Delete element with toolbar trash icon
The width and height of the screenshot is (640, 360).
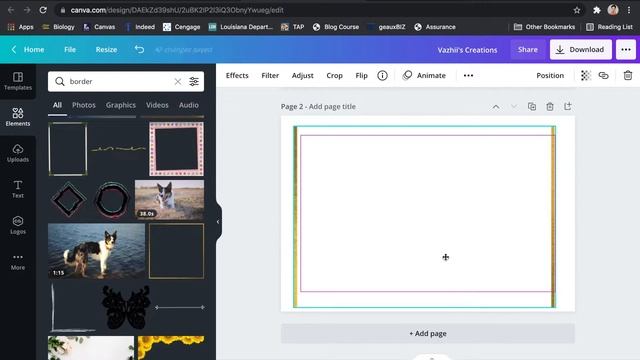[x=628, y=76]
